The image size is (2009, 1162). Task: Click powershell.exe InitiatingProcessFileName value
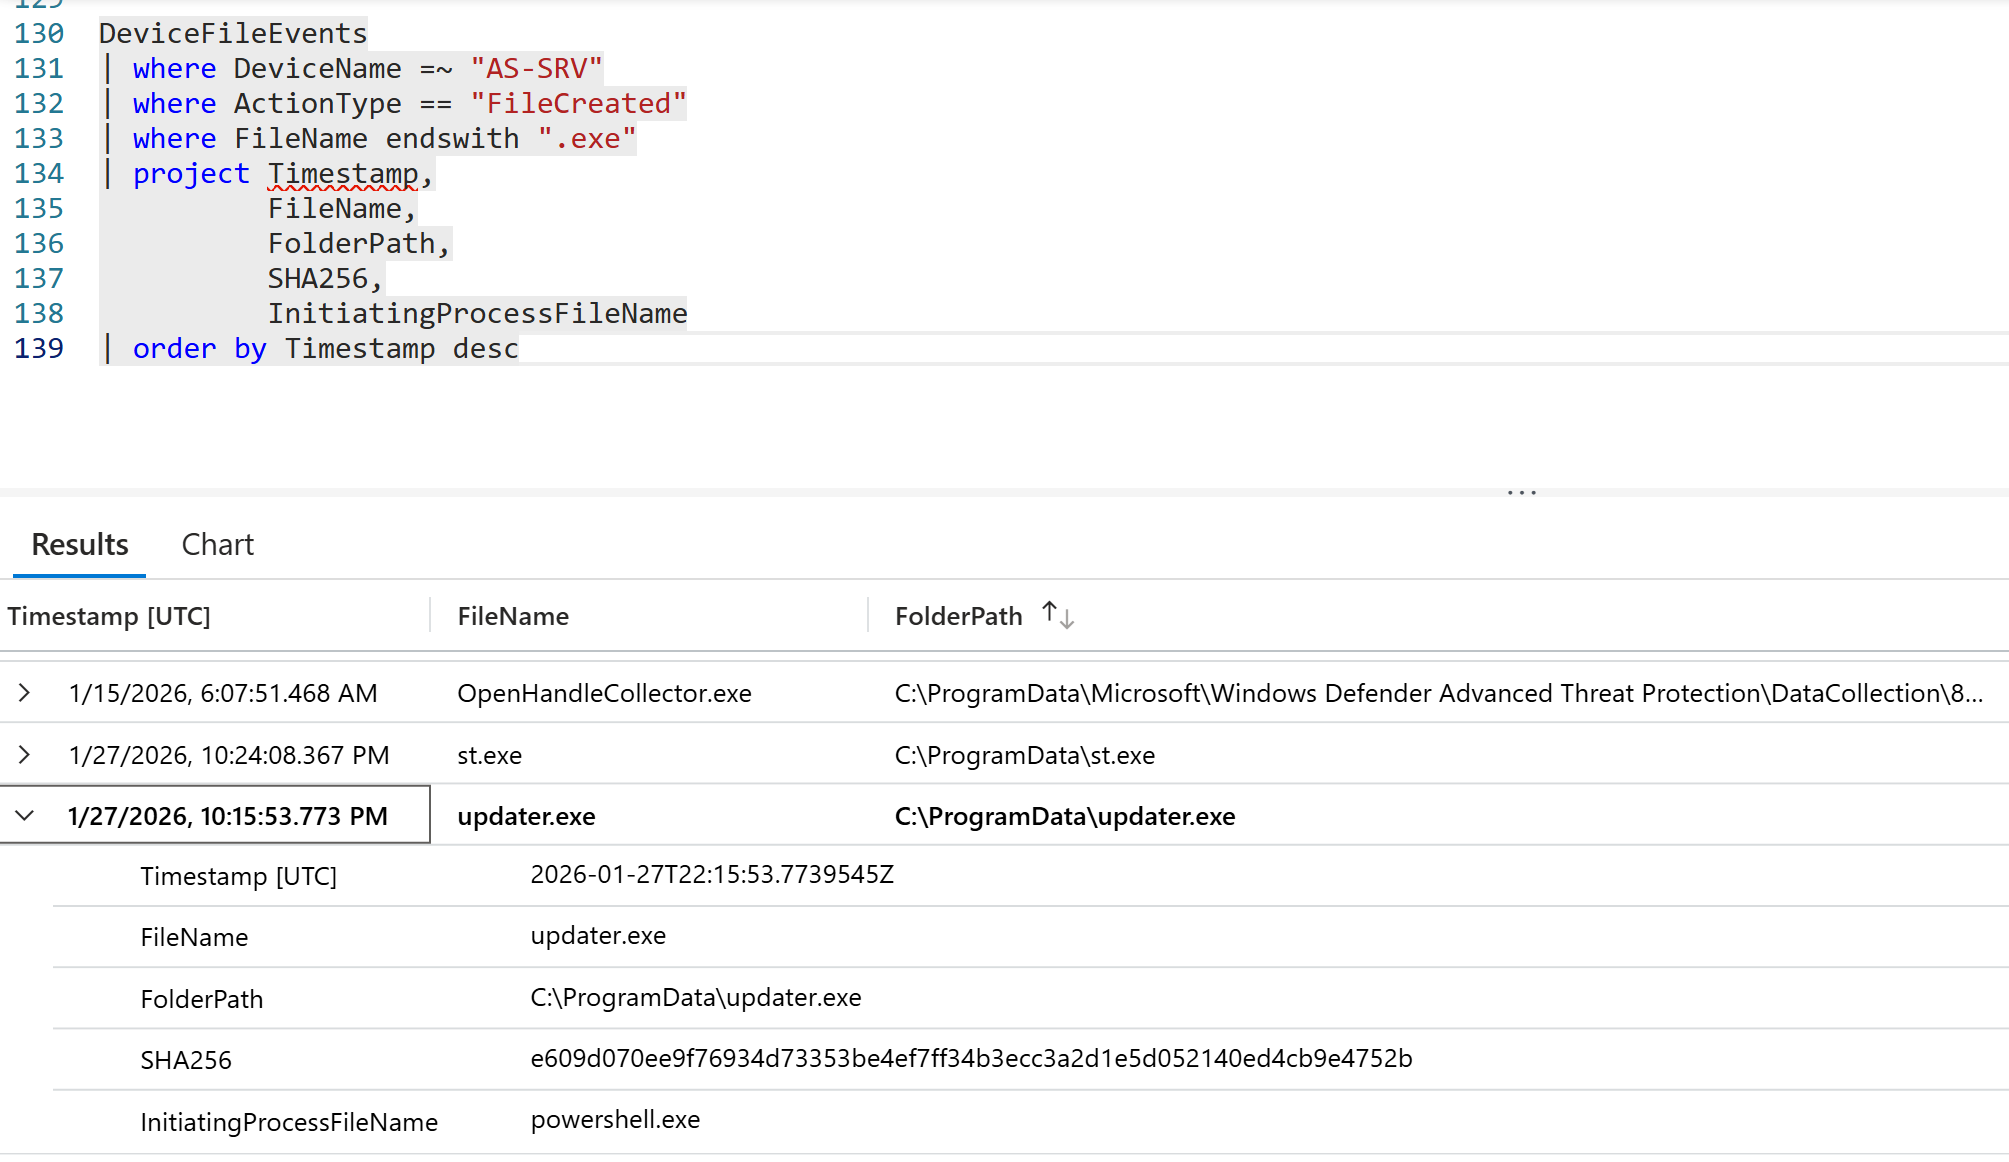pyautogui.click(x=615, y=1120)
